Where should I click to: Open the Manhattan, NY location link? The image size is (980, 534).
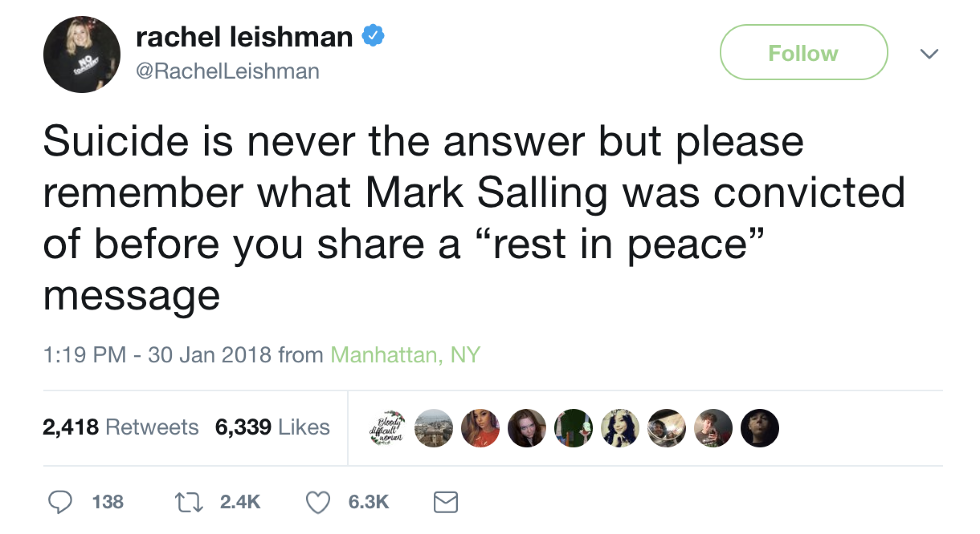pyautogui.click(x=405, y=355)
